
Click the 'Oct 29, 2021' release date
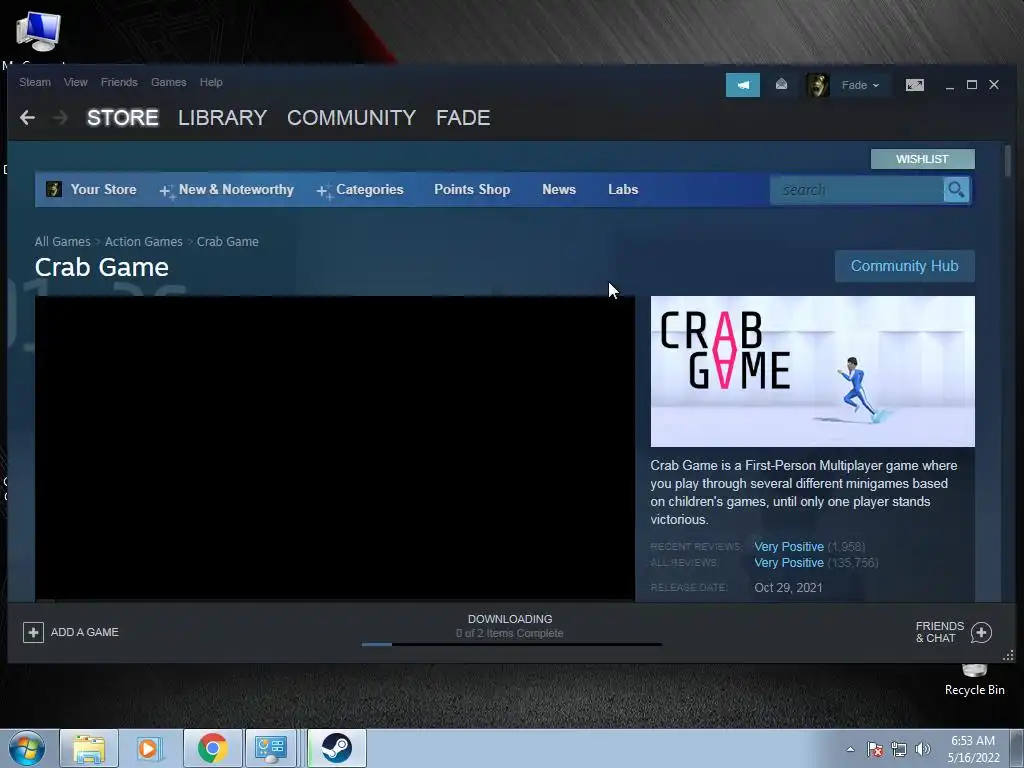(x=788, y=588)
